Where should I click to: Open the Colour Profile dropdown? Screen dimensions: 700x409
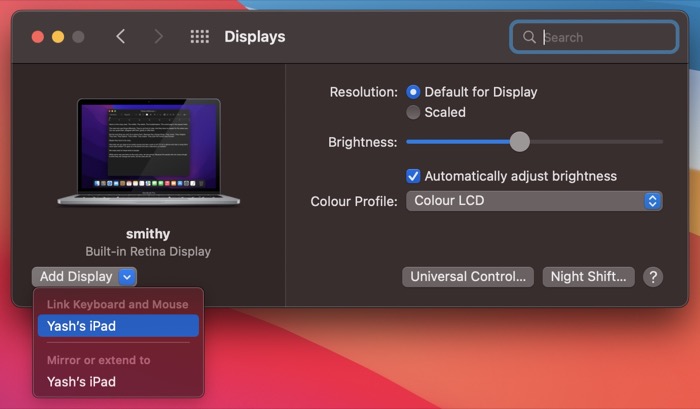pyautogui.click(x=533, y=201)
